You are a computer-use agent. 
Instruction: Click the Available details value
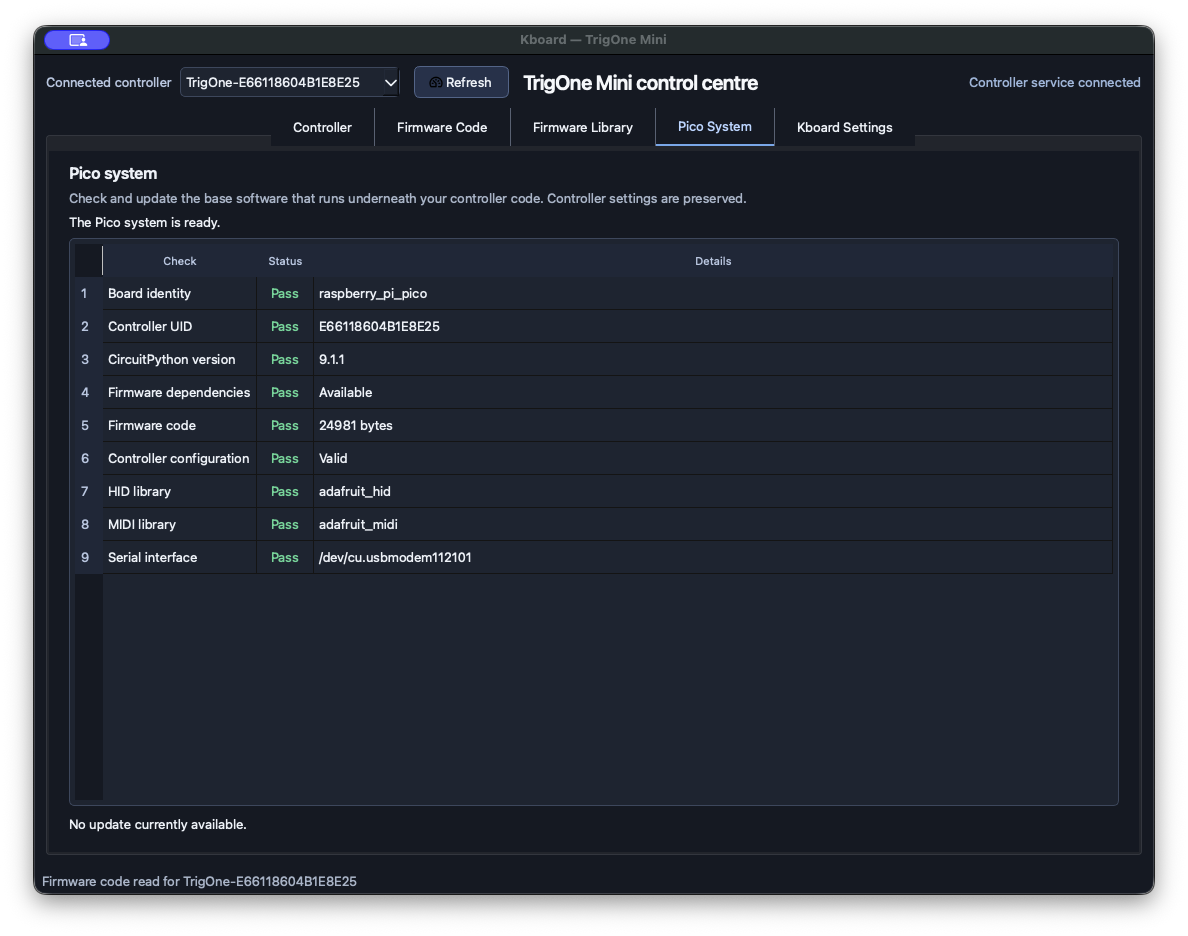(x=345, y=393)
